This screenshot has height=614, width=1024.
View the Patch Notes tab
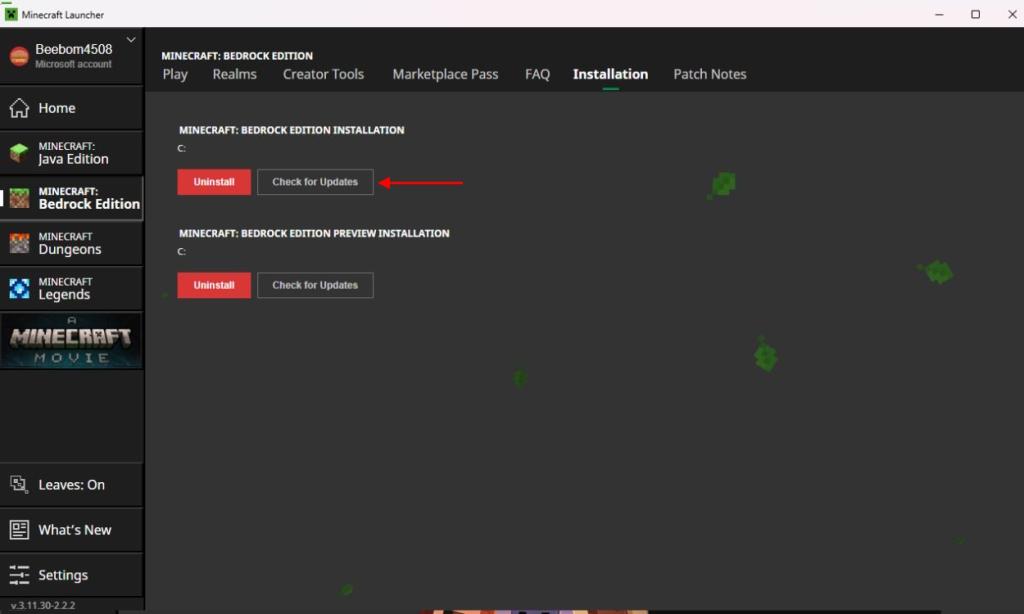click(x=710, y=74)
